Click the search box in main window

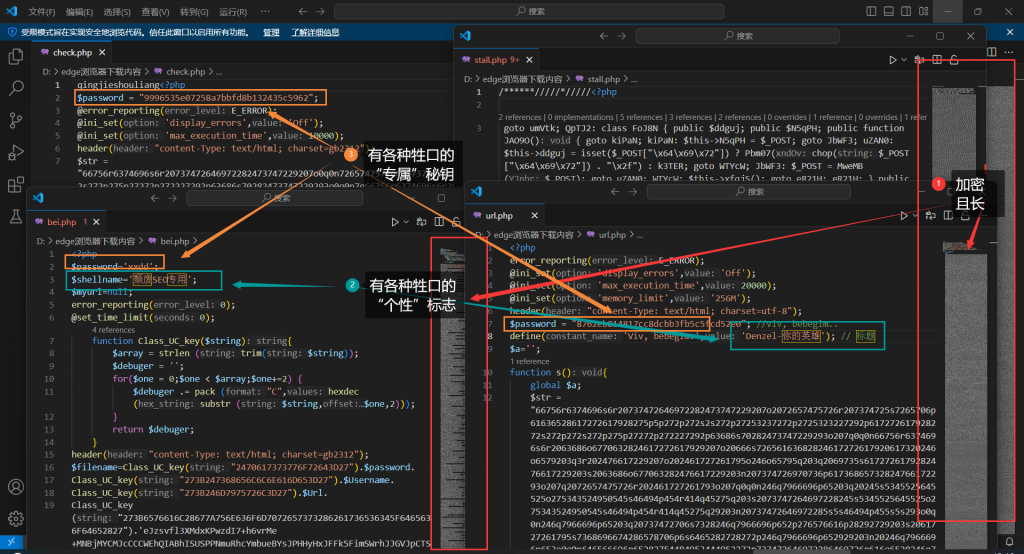point(529,11)
